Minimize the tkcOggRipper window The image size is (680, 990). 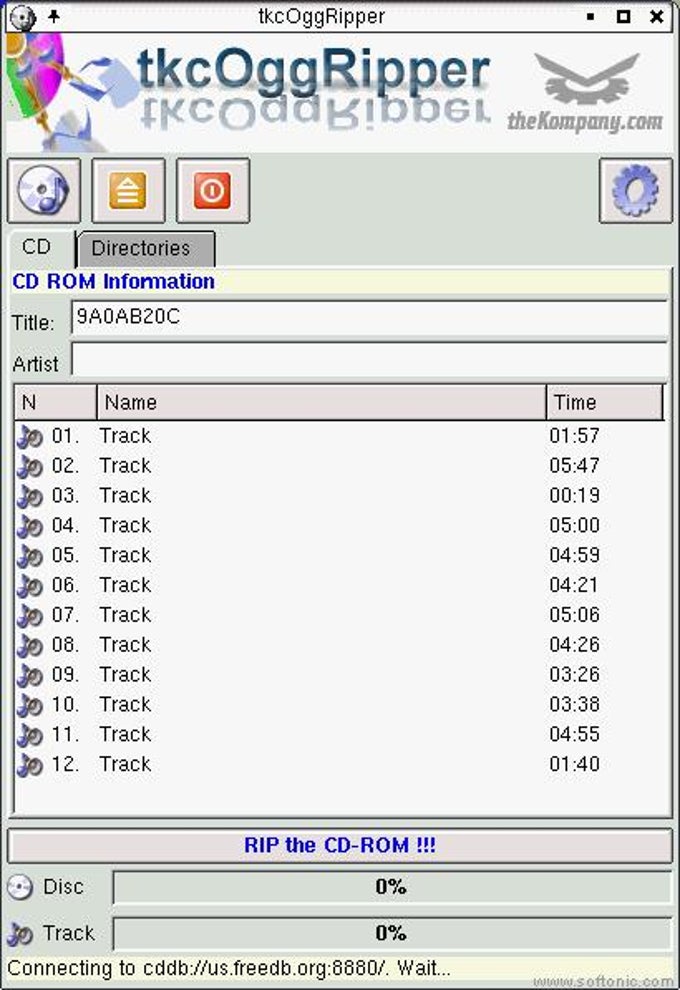(590, 17)
